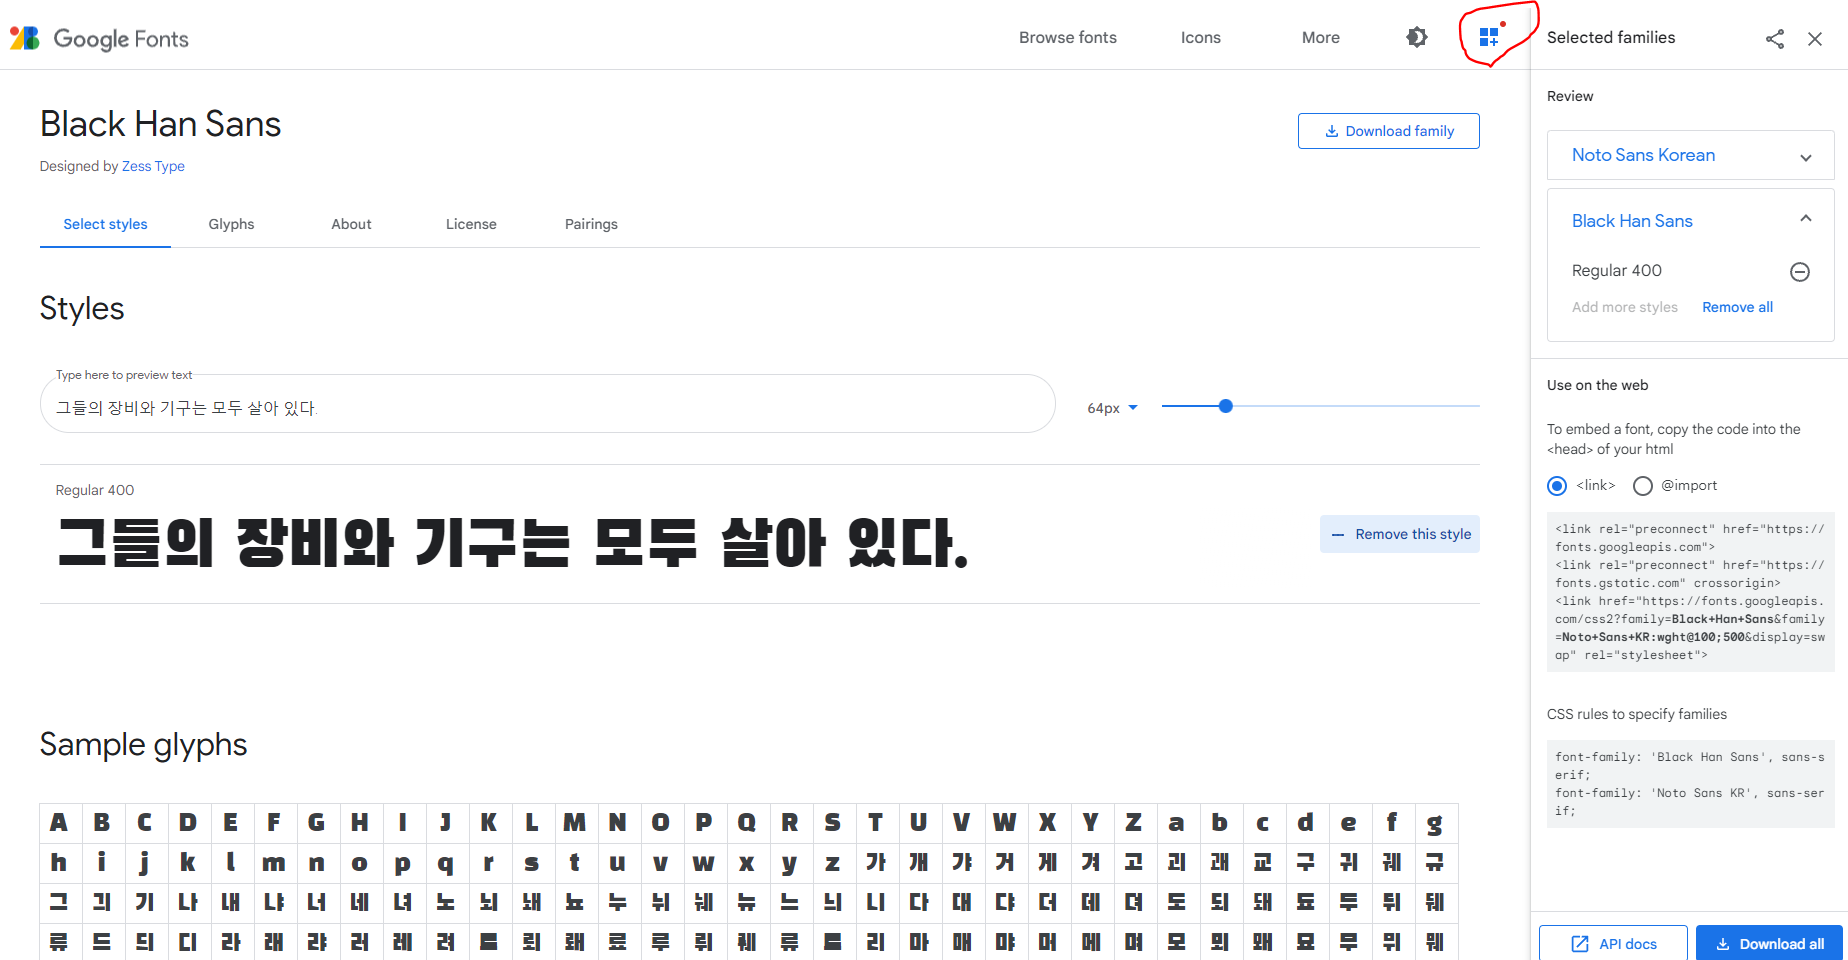Viewport: 1848px width, 960px height.
Task: Click the lowercase 'g' sample glyph
Action: point(1435,823)
